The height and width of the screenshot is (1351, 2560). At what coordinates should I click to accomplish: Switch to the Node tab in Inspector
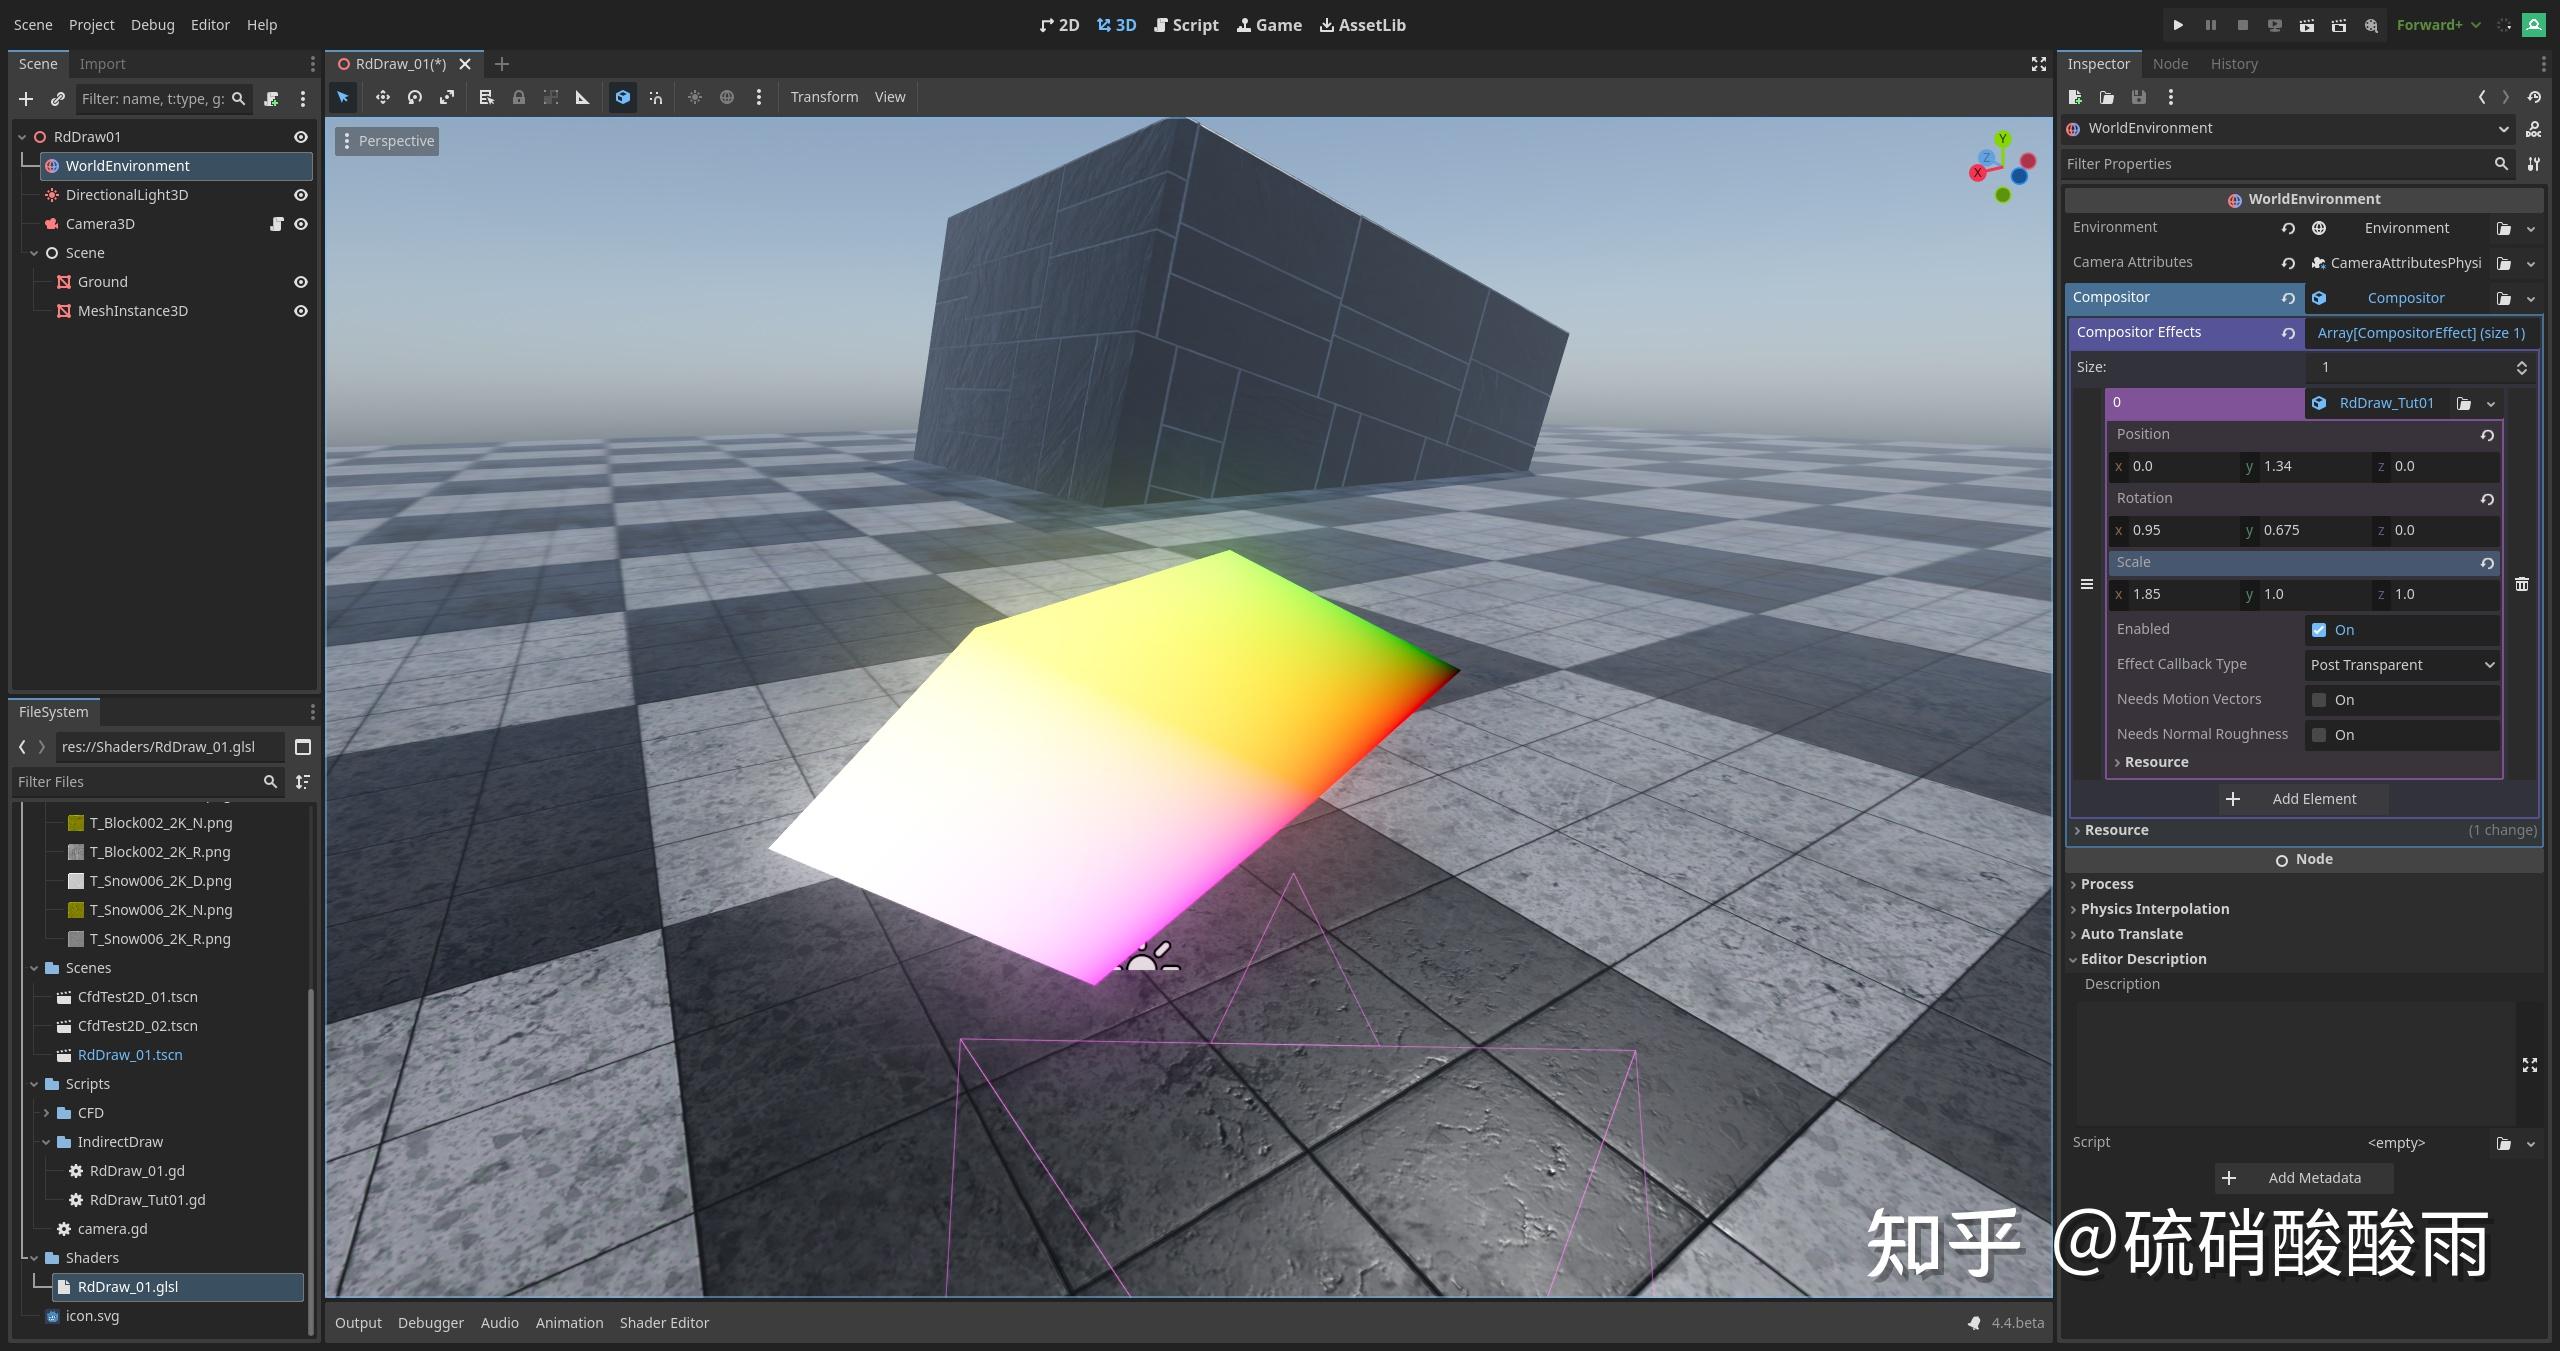[2169, 63]
